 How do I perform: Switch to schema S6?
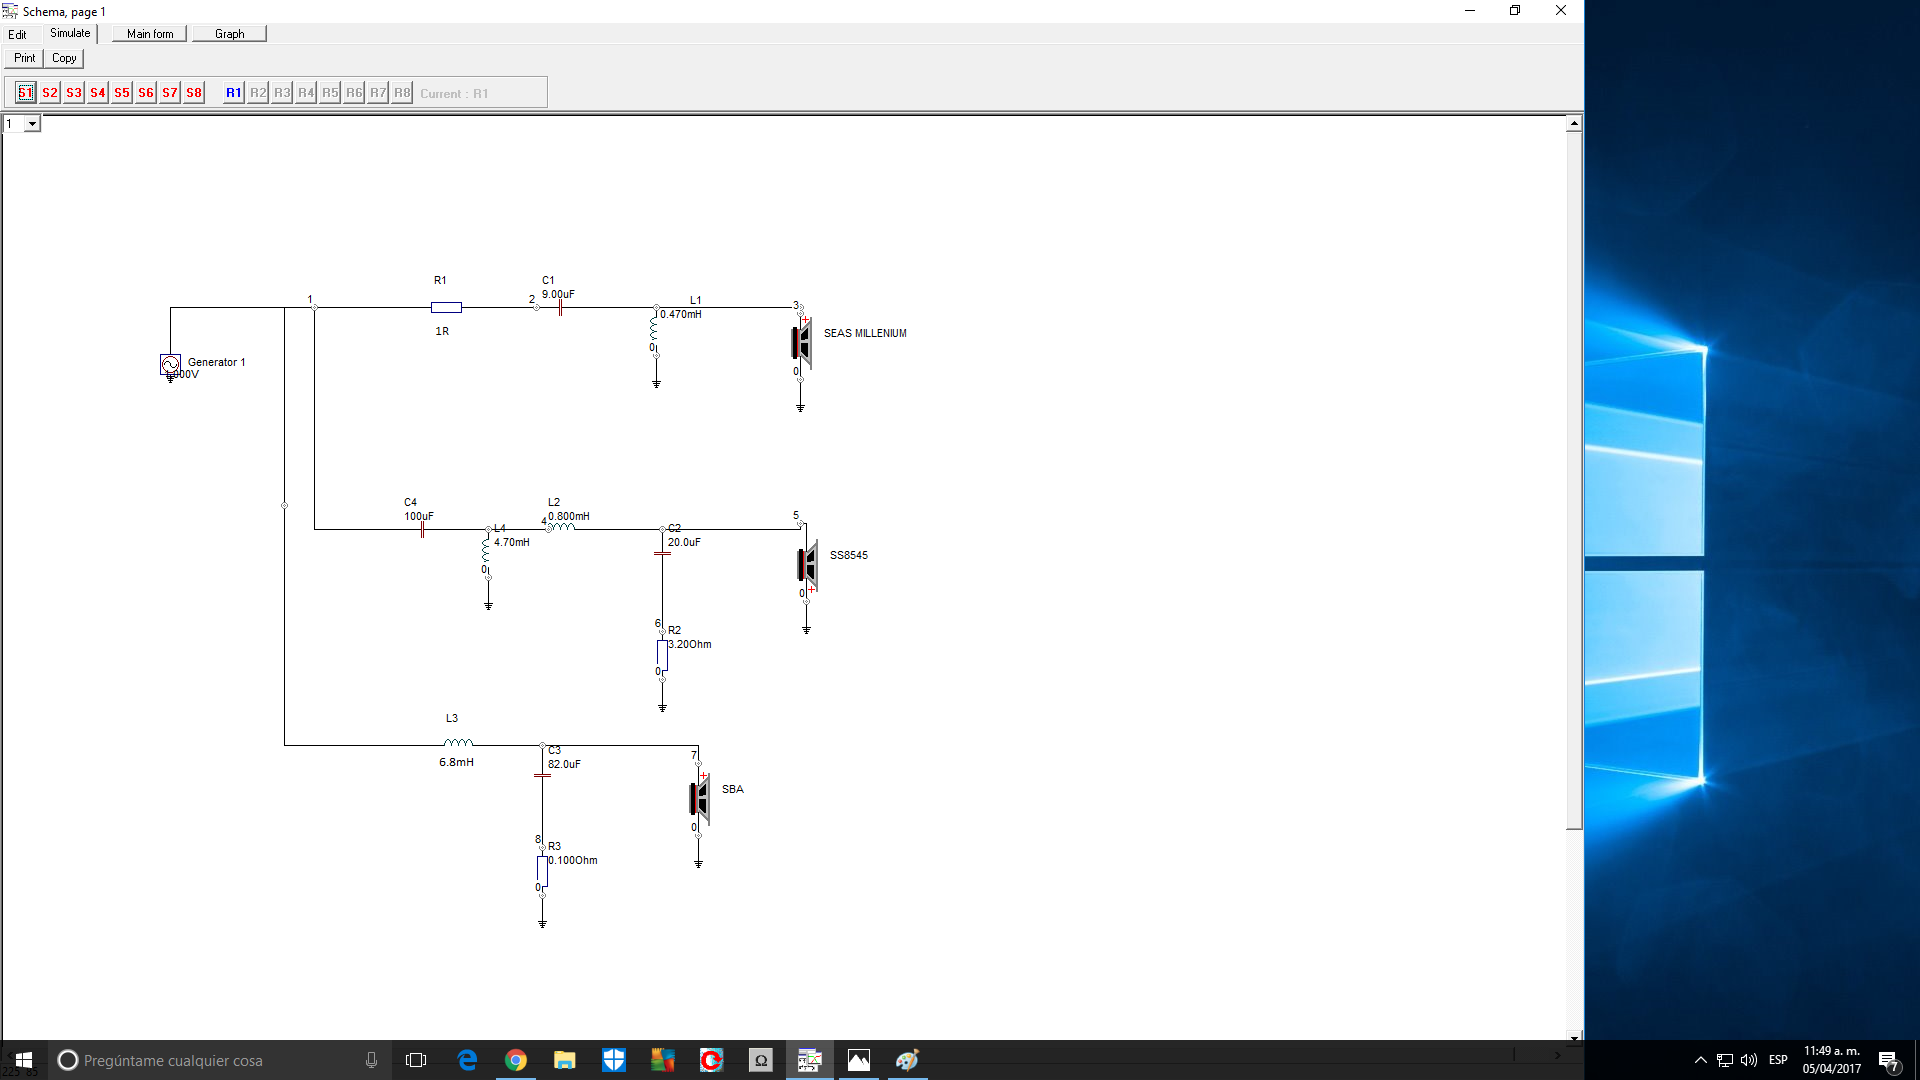coord(146,93)
